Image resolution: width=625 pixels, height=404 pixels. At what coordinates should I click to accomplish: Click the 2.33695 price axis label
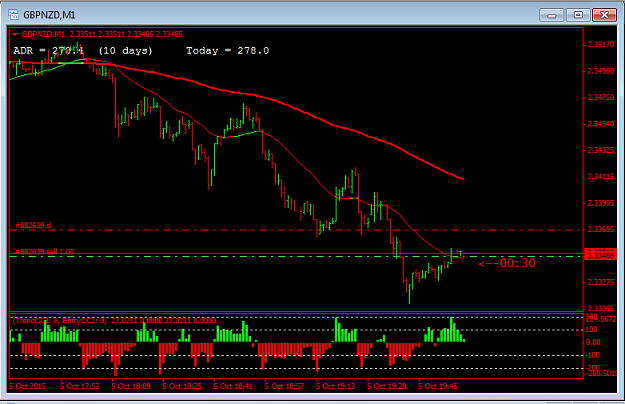tap(601, 229)
